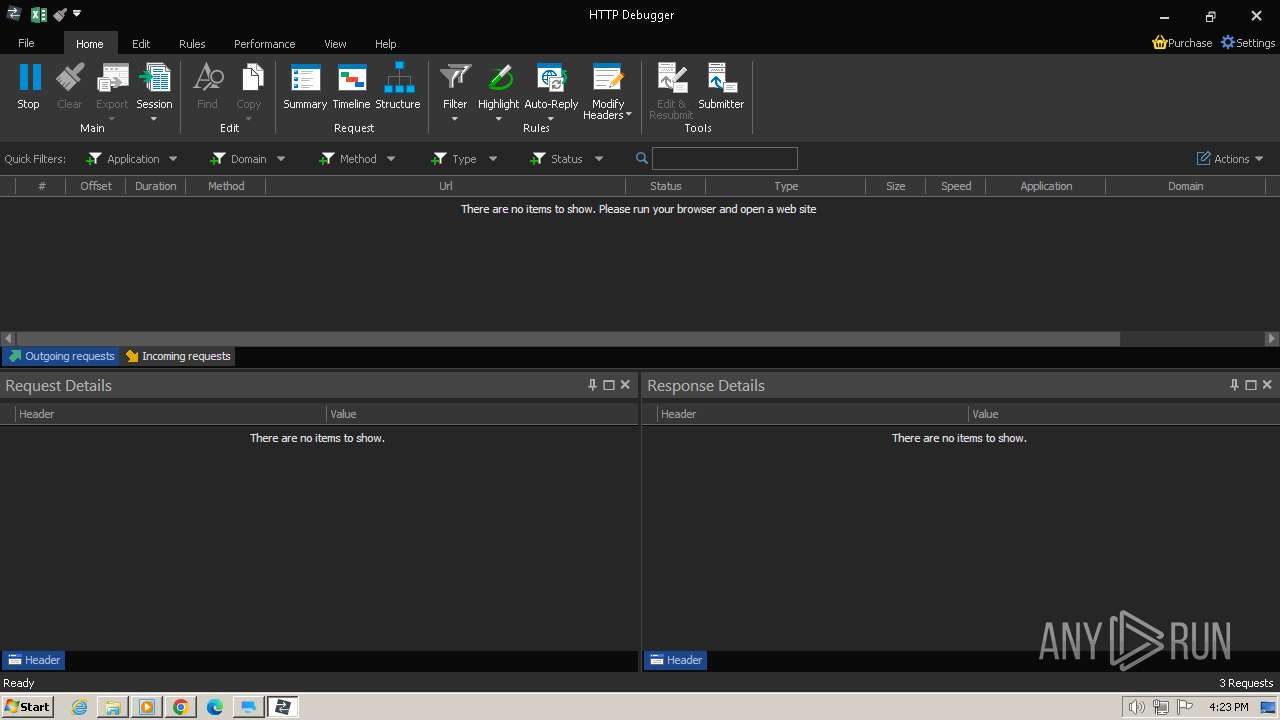Screen dimensions: 1280x720
Task: Sort by the Application column header
Action: [x=1046, y=186]
